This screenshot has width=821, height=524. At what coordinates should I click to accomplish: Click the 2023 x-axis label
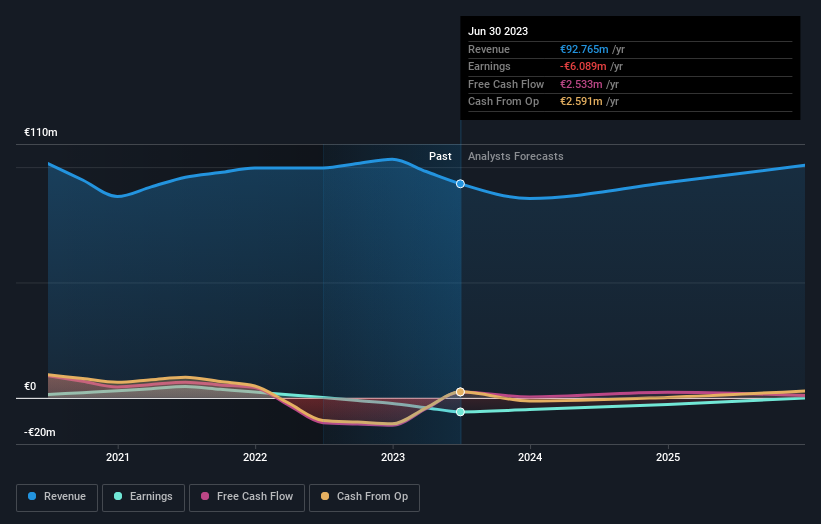point(393,457)
